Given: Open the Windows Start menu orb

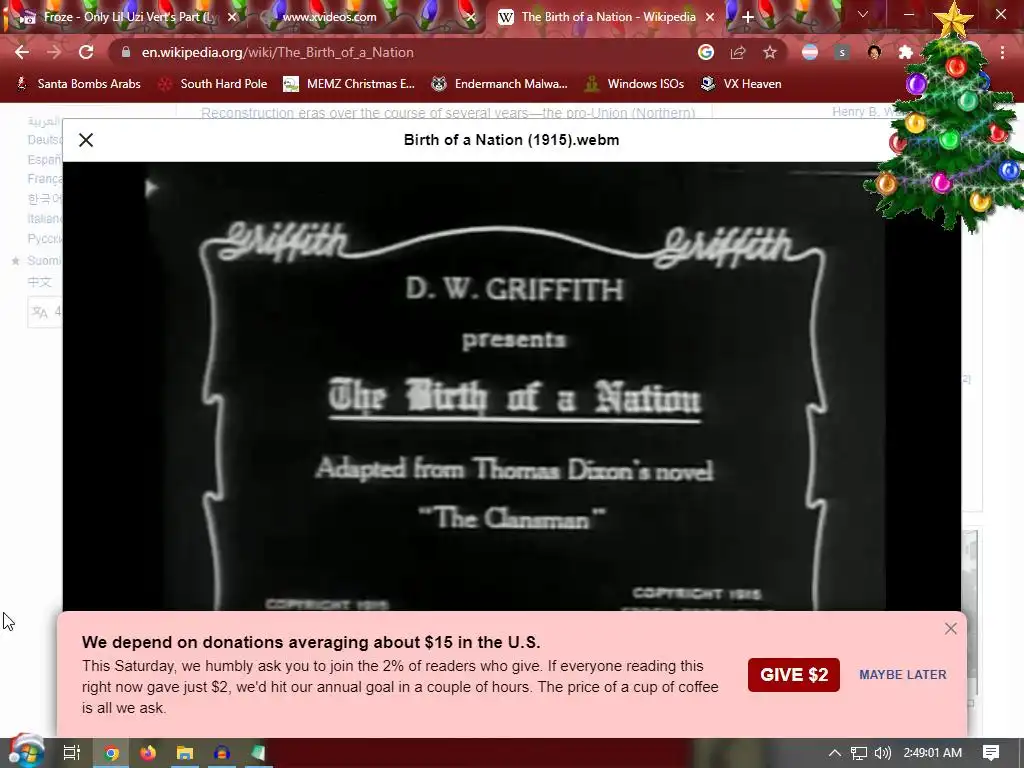Looking at the screenshot, I should tap(26, 752).
